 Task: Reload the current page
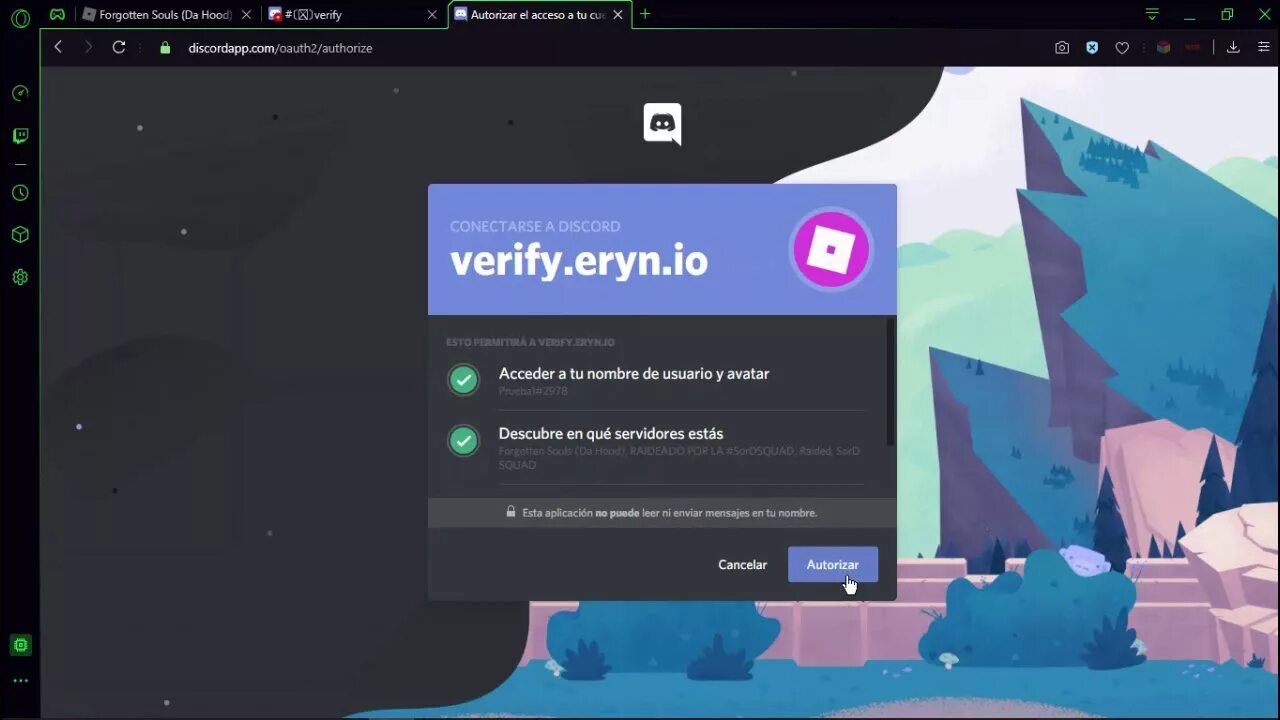[x=119, y=47]
